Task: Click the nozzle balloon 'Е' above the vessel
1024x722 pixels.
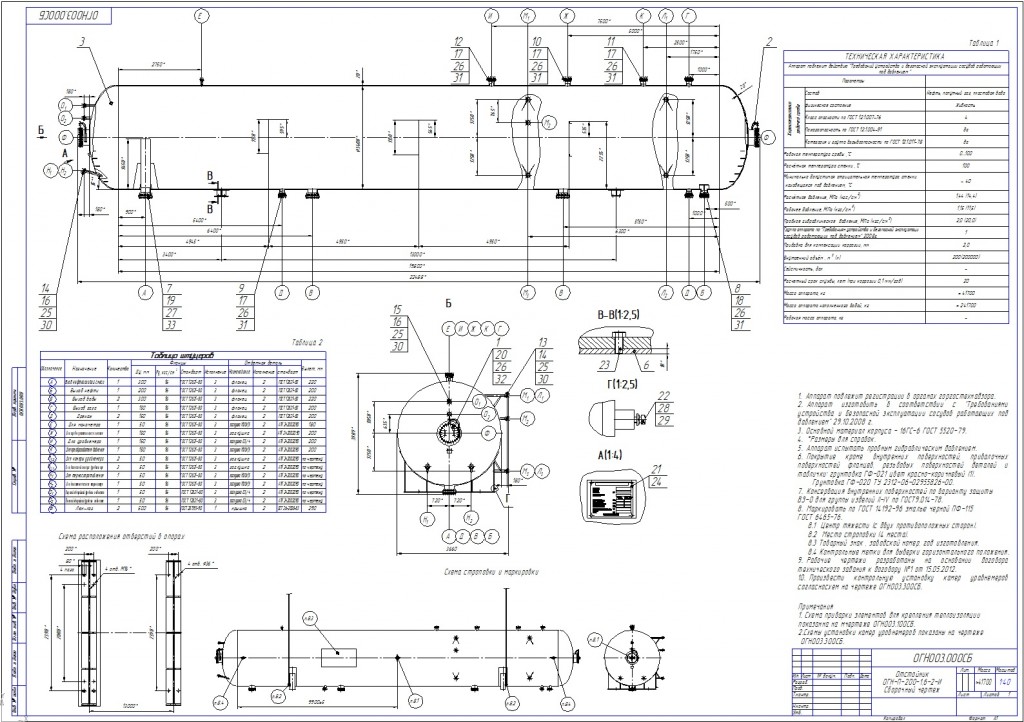Action: [x=200, y=16]
